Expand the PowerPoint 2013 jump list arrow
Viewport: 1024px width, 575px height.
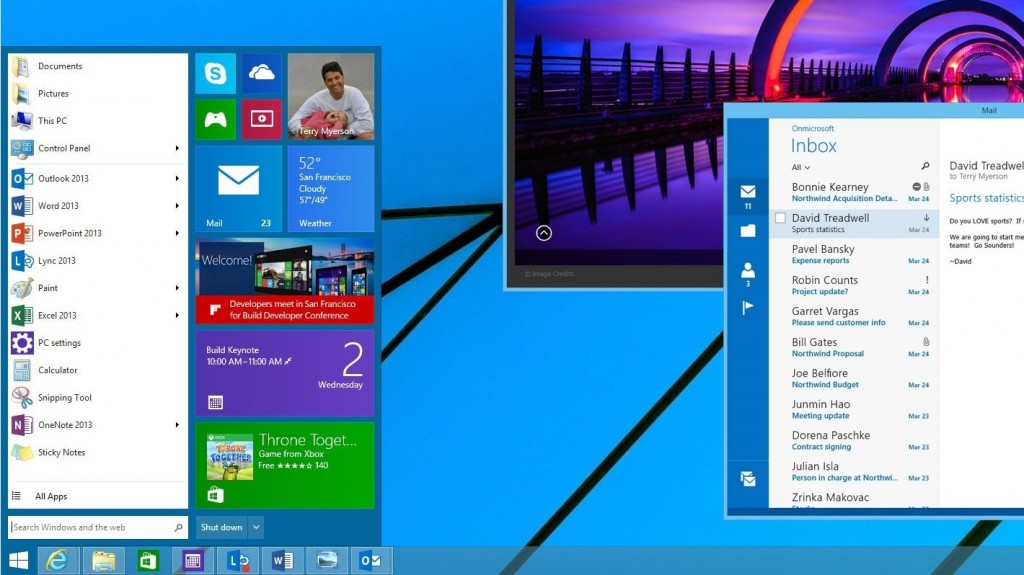177,233
